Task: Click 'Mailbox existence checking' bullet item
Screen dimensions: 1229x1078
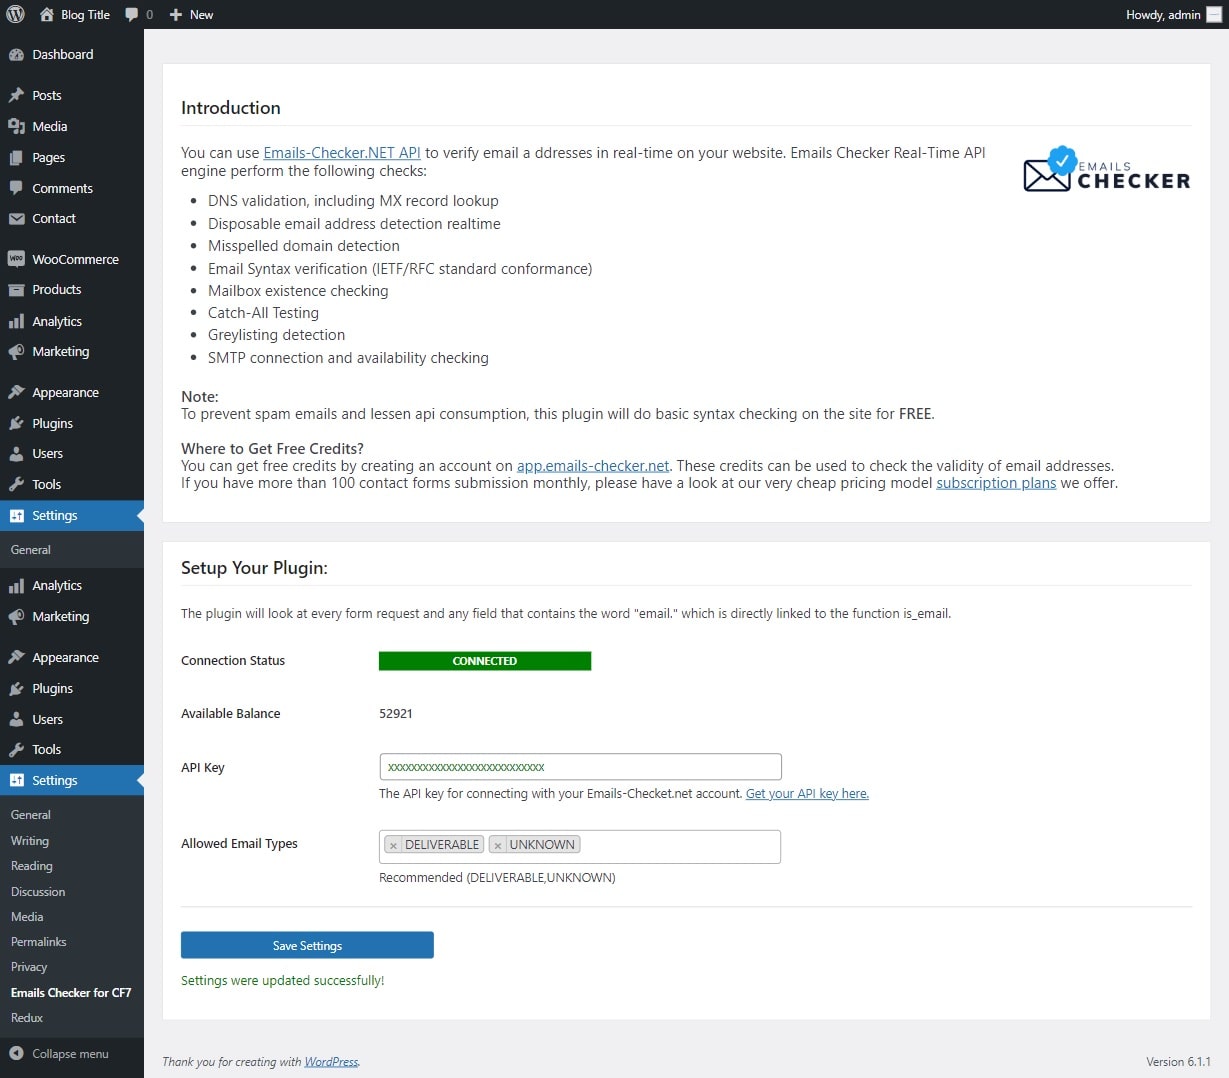Action: click(x=298, y=291)
